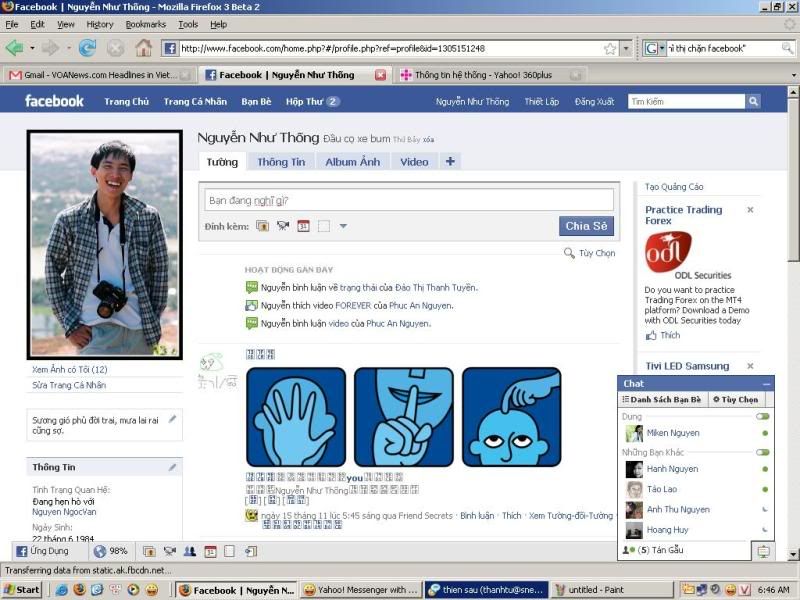
Task: Open events calendar icon in bottom bar
Action: click(x=210, y=551)
